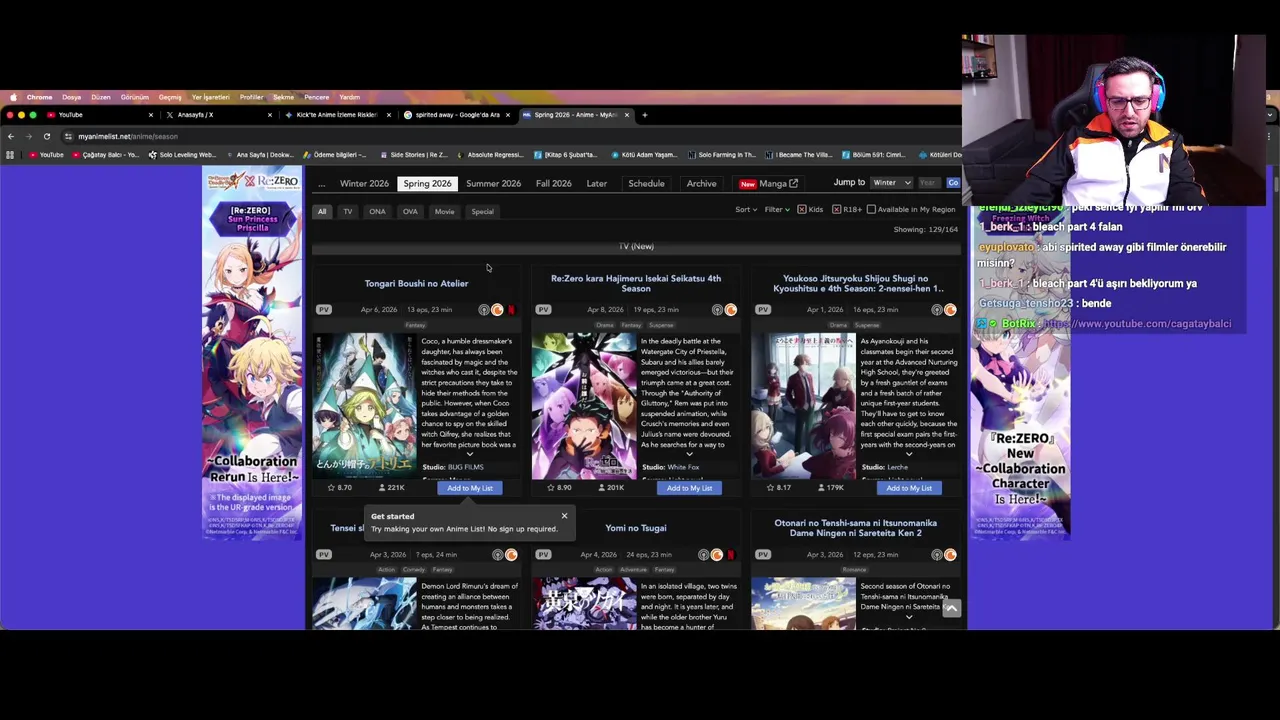Click the Crunchyroll icon on Re:Zero card
Screen dimensions: 1280x720
pyautogui.click(x=731, y=310)
